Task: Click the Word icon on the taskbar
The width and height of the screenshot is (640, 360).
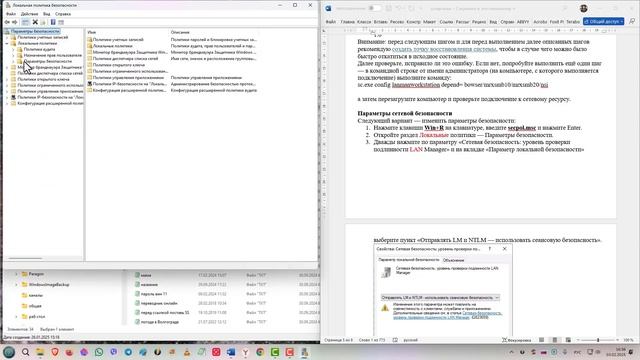Action: pos(231,352)
